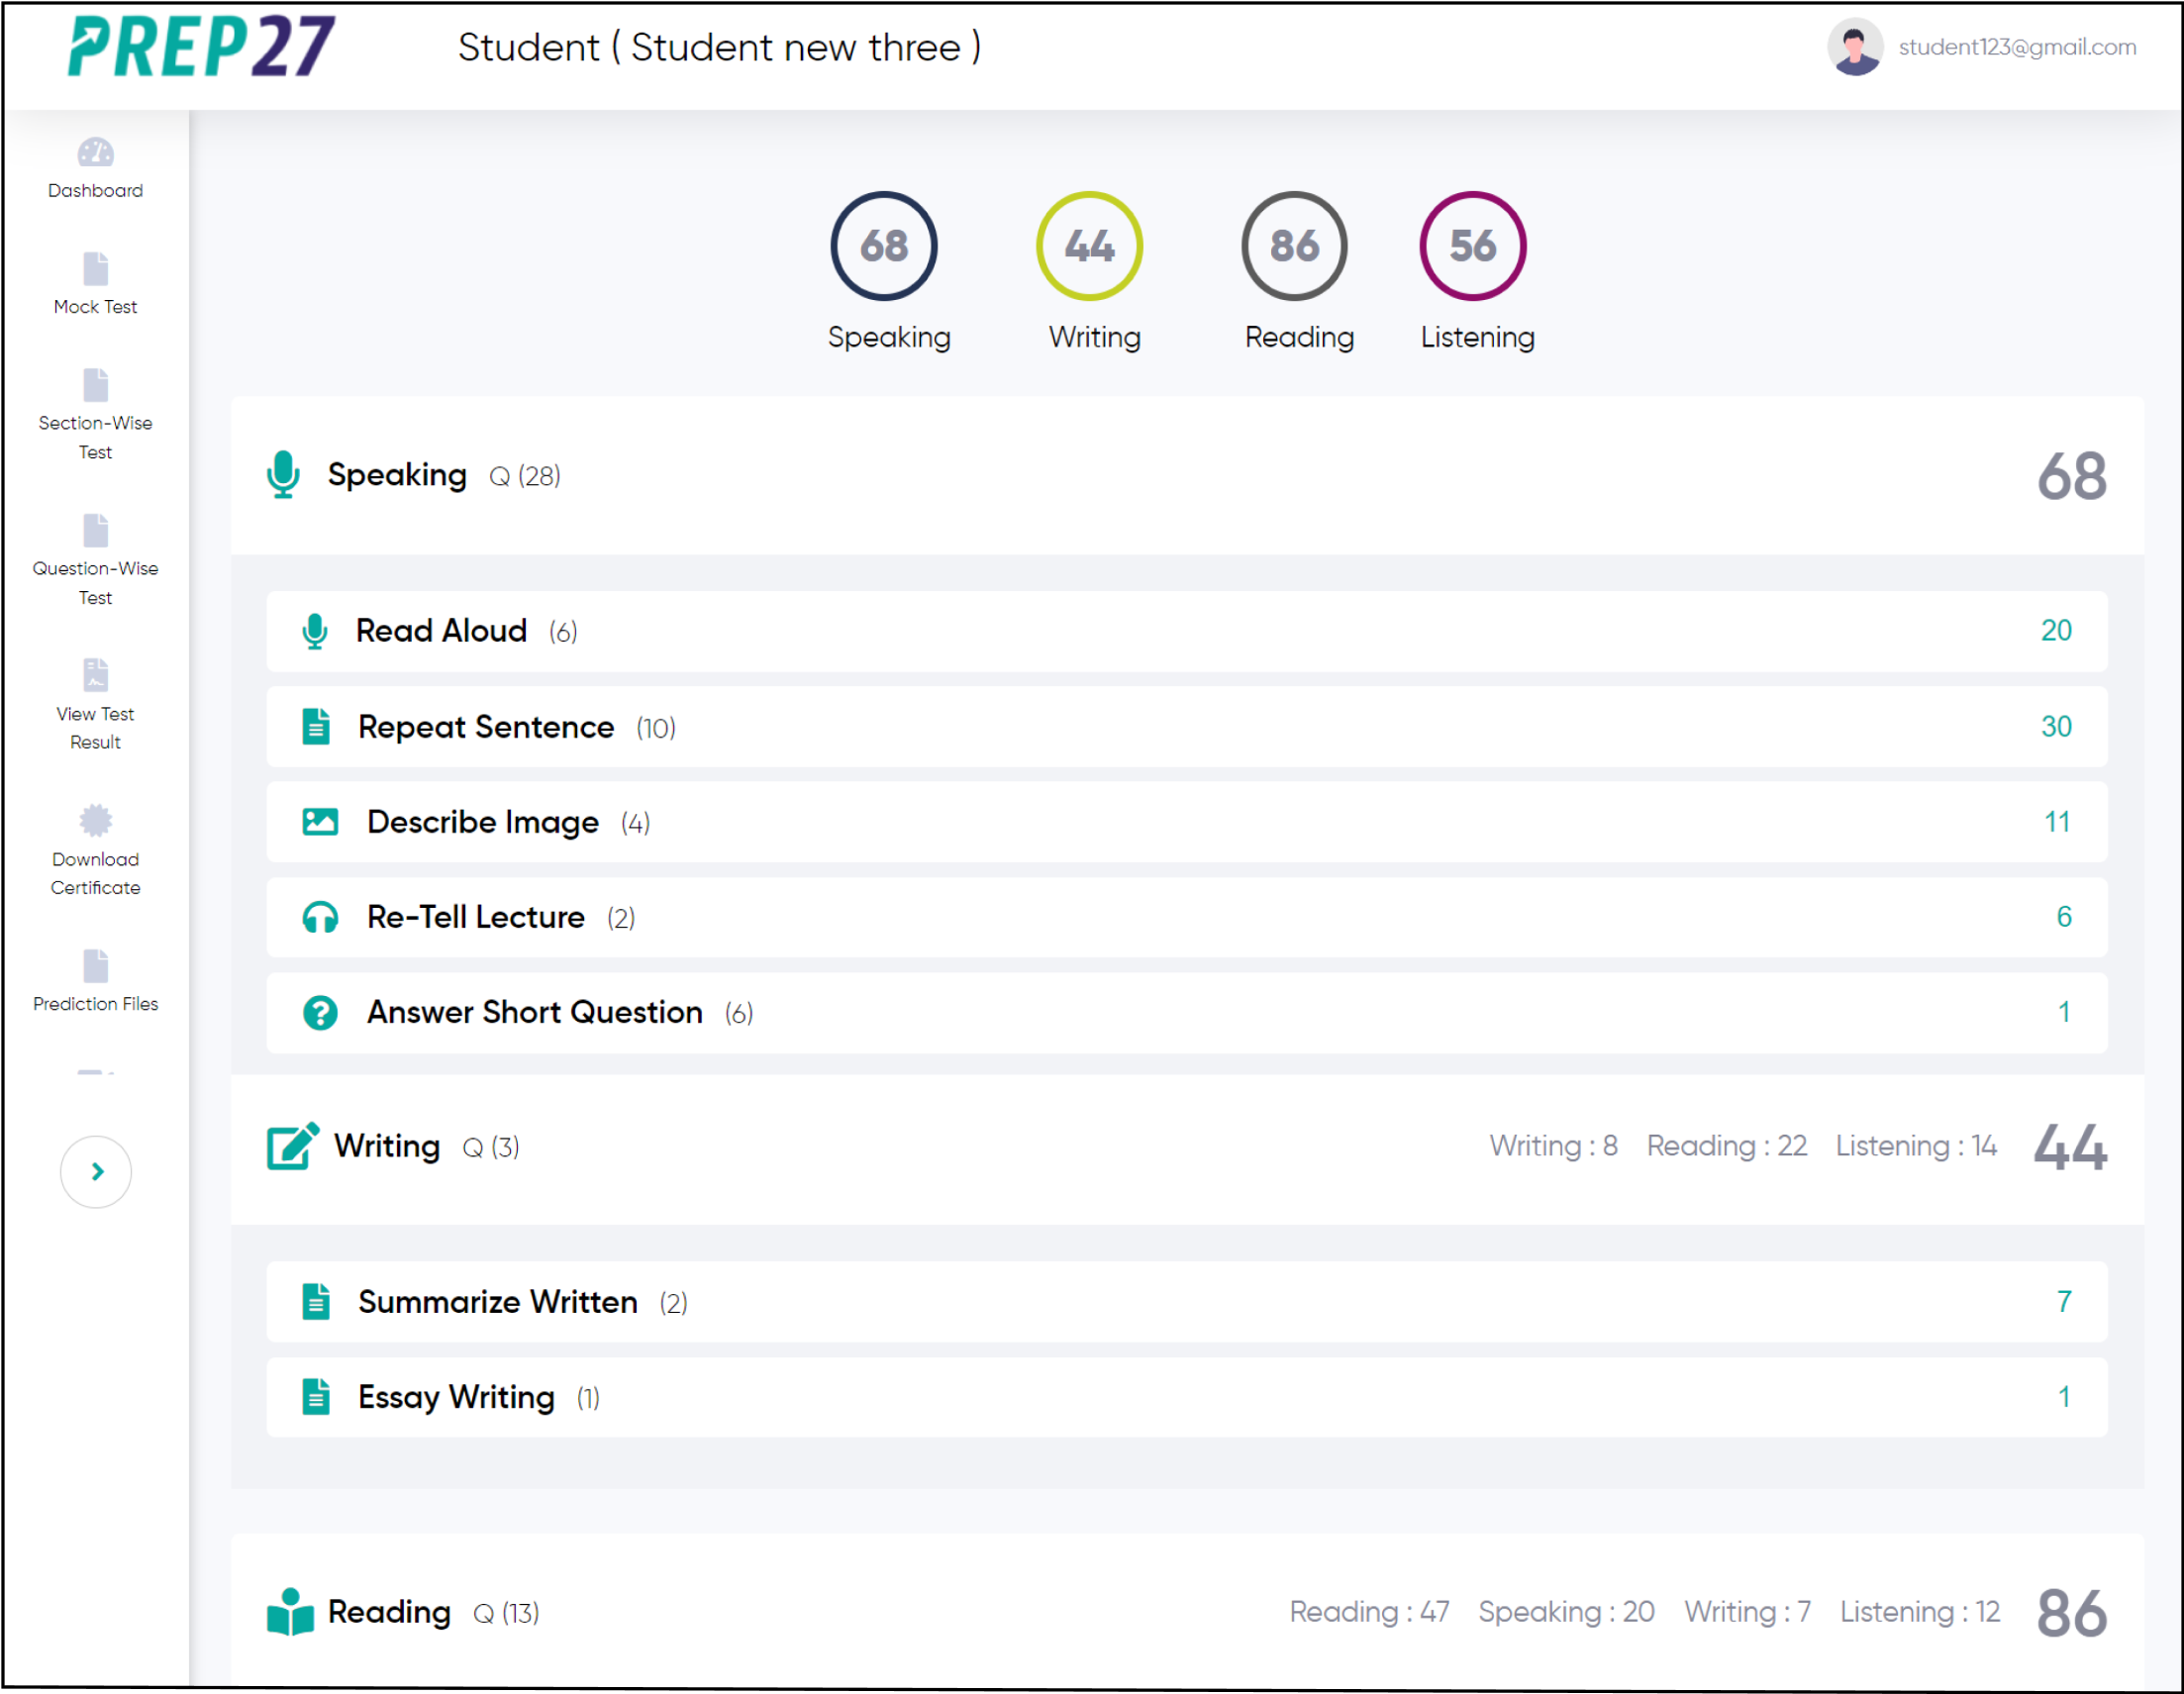Click the Writing section pencil icon
The width and height of the screenshot is (2184, 1694).
pyautogui.click(x=293, y=1146)
